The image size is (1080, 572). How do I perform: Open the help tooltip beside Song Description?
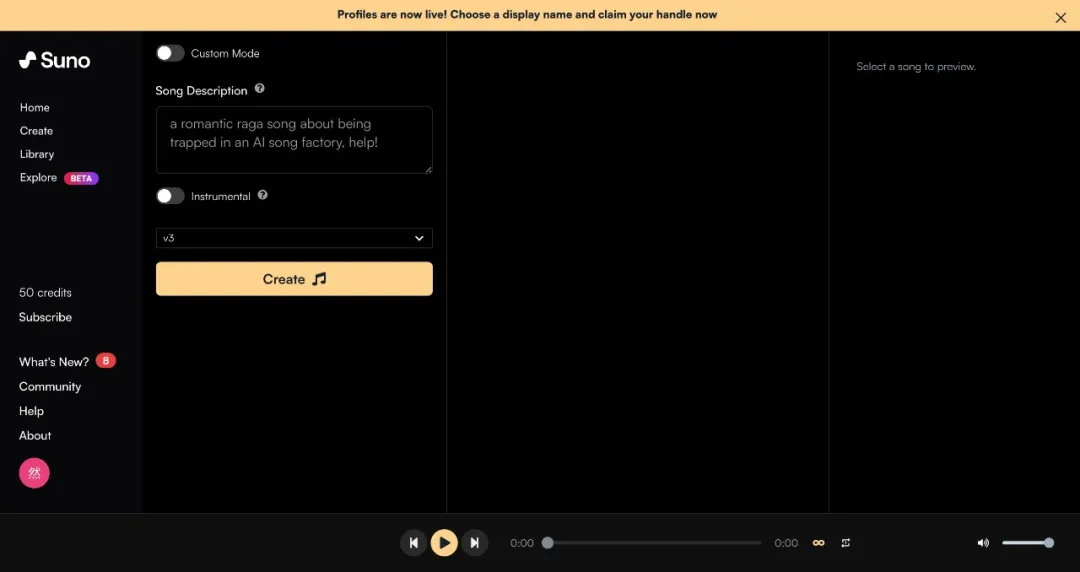click(260, 89)
